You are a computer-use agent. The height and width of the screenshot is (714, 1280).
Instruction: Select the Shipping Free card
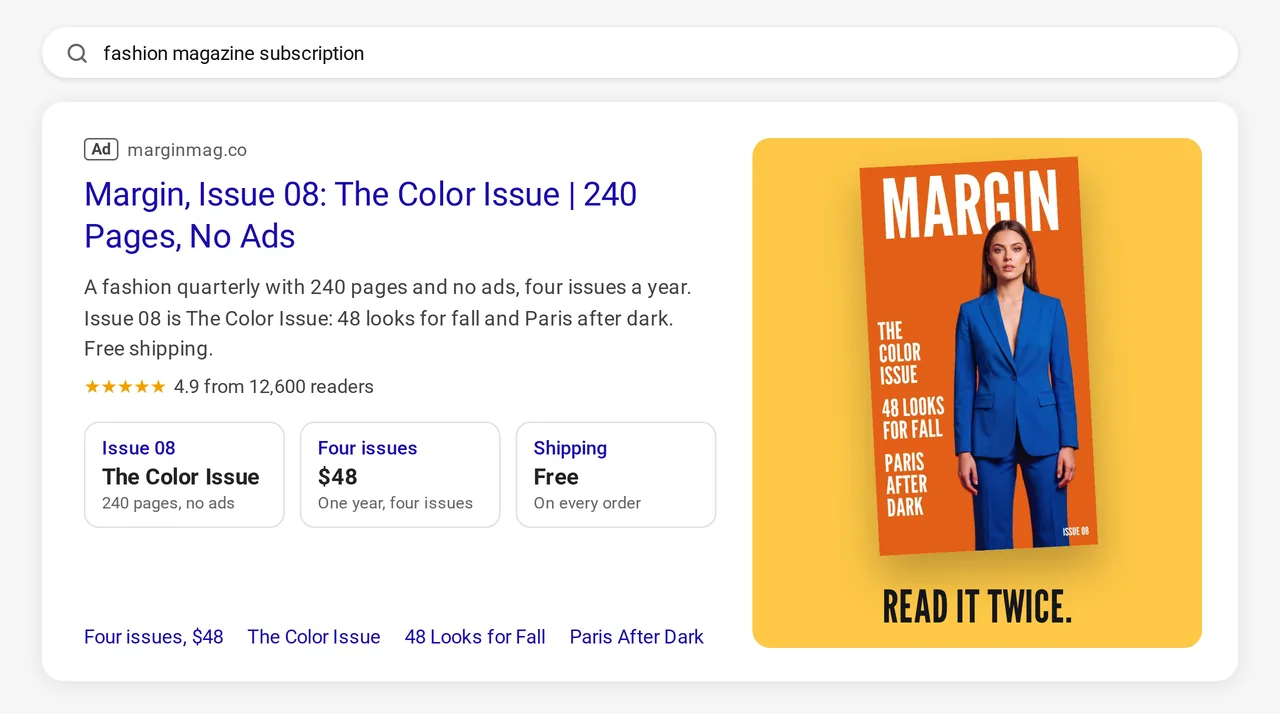tap(616, 474)
